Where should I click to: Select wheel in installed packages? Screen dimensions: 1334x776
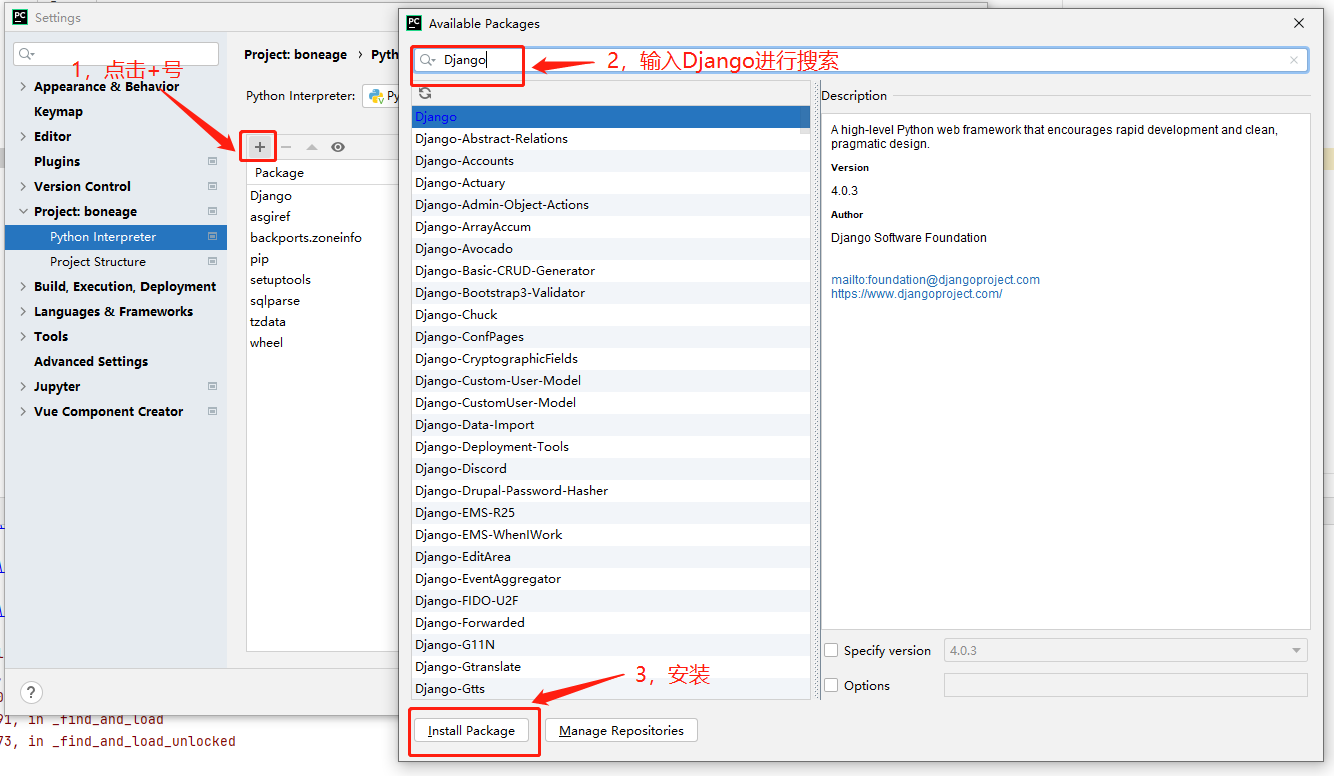pos(267,343)
